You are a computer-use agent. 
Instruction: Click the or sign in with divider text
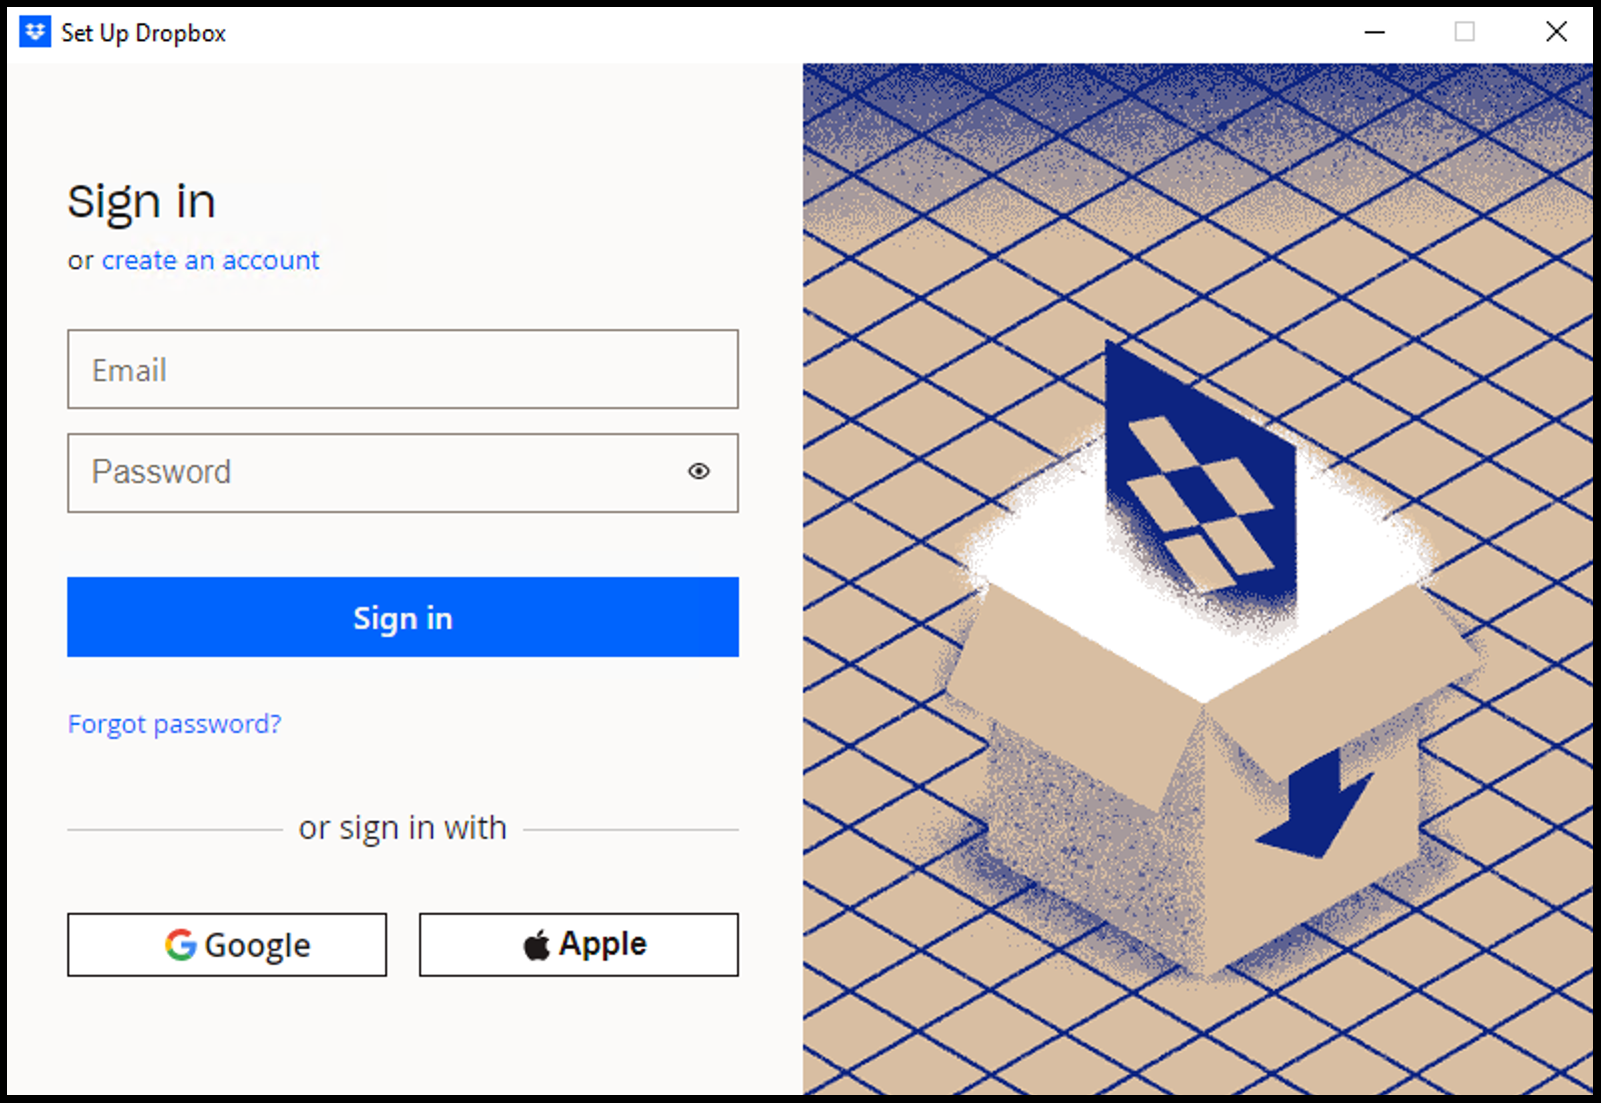click(402, 827)
